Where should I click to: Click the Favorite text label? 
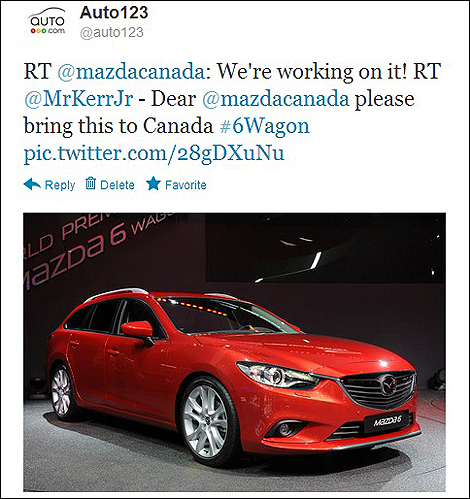[x=186, y=185]
